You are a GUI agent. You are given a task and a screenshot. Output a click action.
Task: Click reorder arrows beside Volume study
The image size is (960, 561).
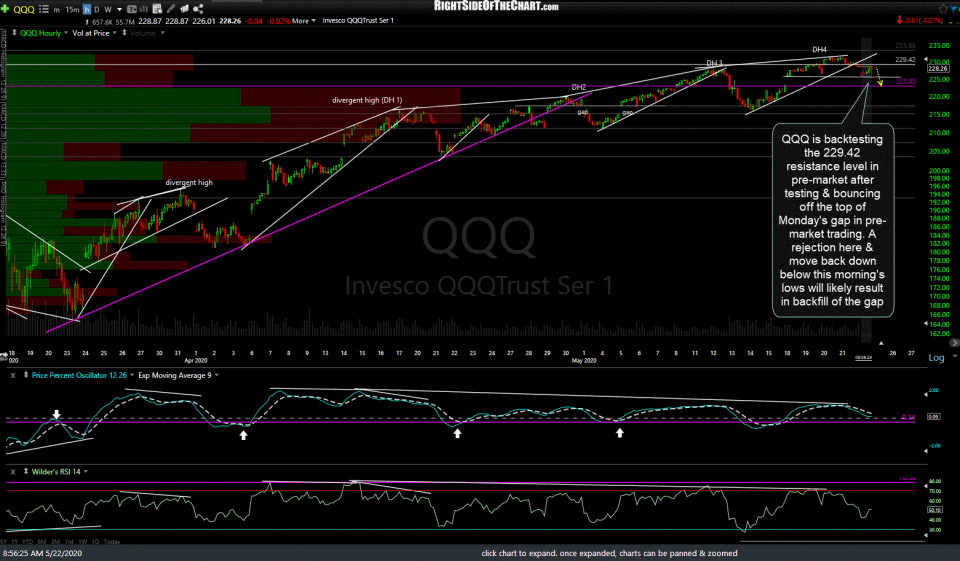click(124, 33)
